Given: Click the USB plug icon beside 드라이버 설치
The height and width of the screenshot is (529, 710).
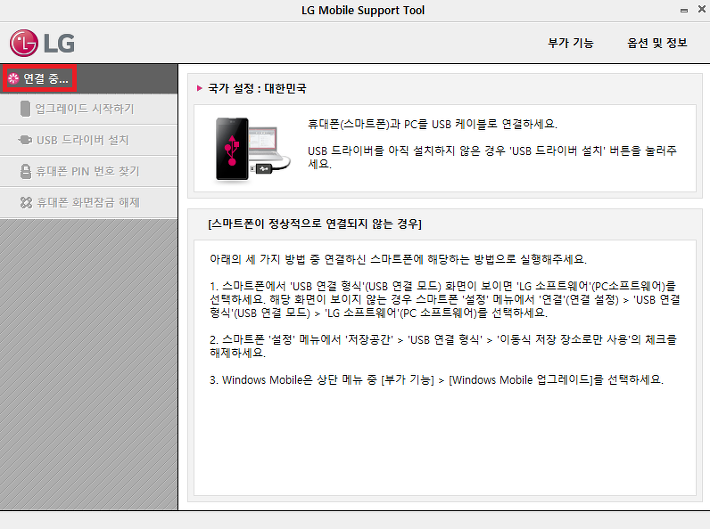Looking at the screenshot, I should click(x=25, y=140).
